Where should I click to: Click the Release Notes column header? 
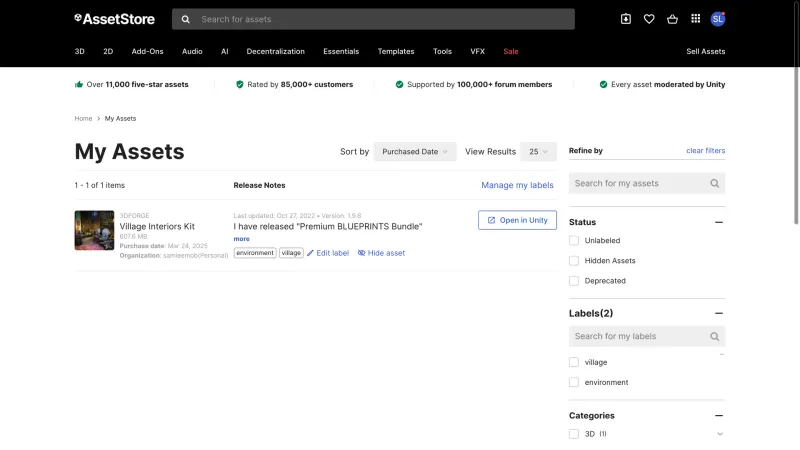click(x=259, y=185)
